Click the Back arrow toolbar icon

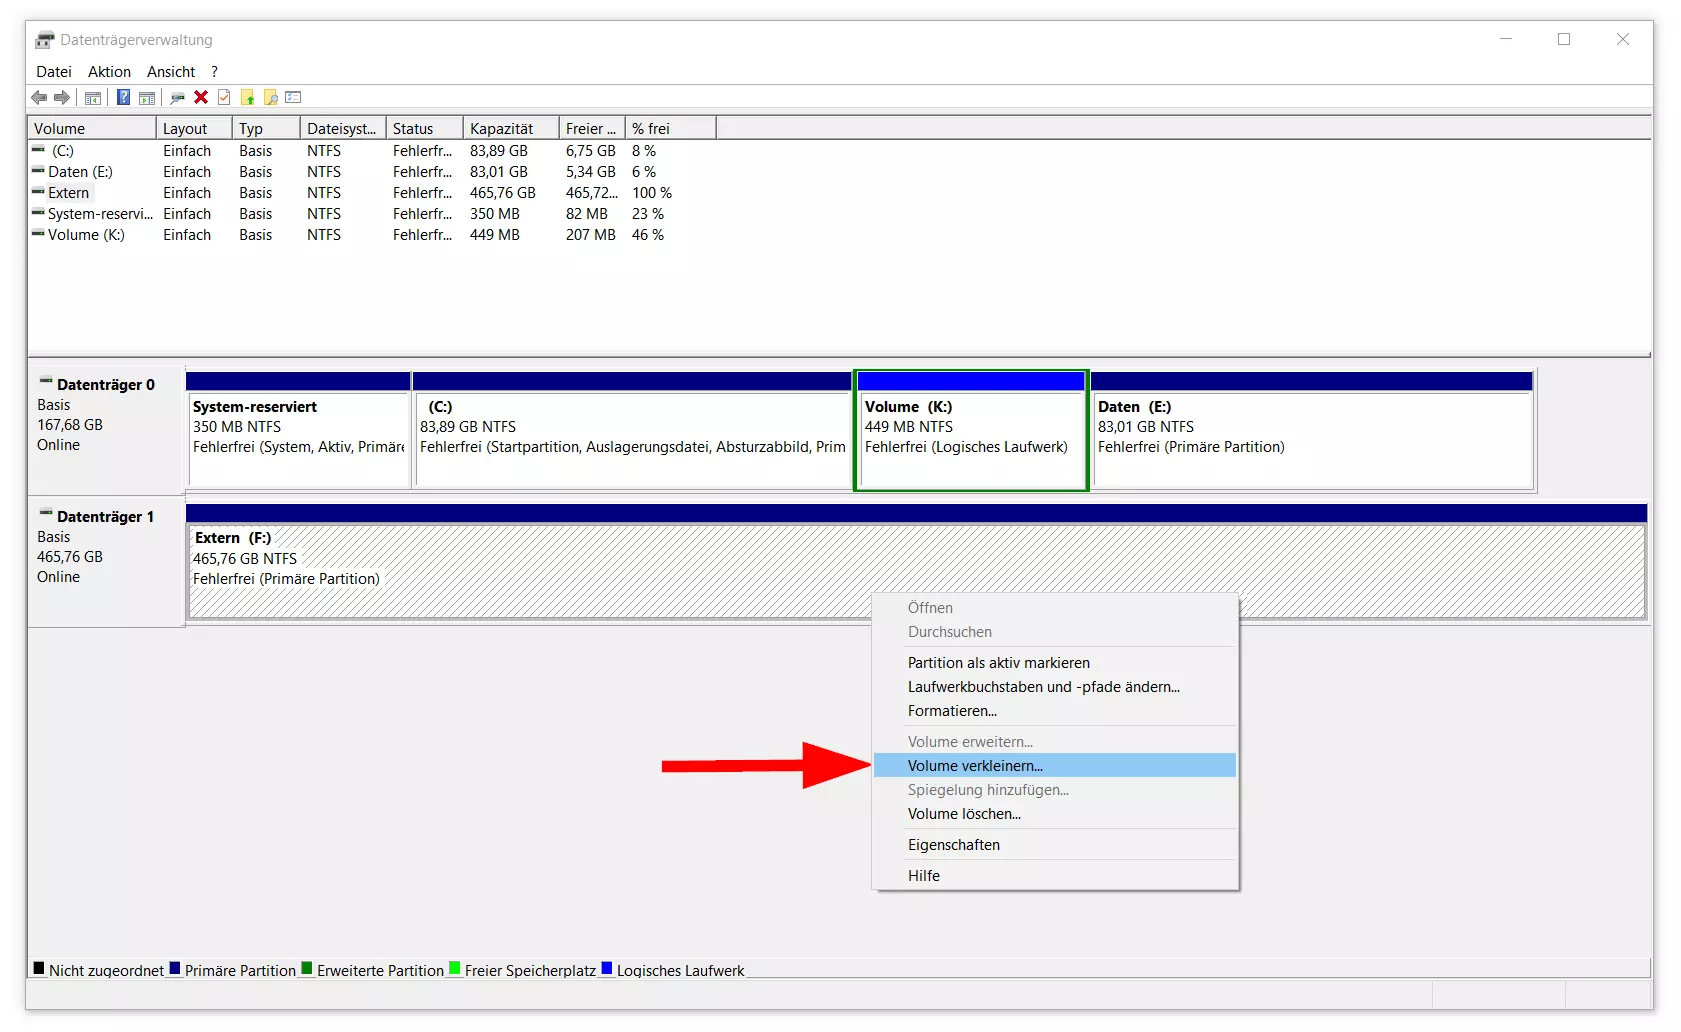click(39, 97)
